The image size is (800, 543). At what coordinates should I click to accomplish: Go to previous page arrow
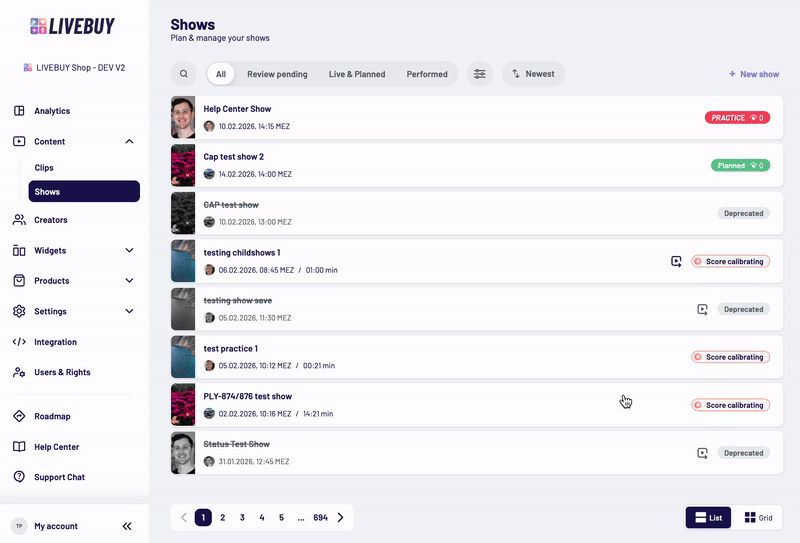pyautogui.click(x=184, y=517)
